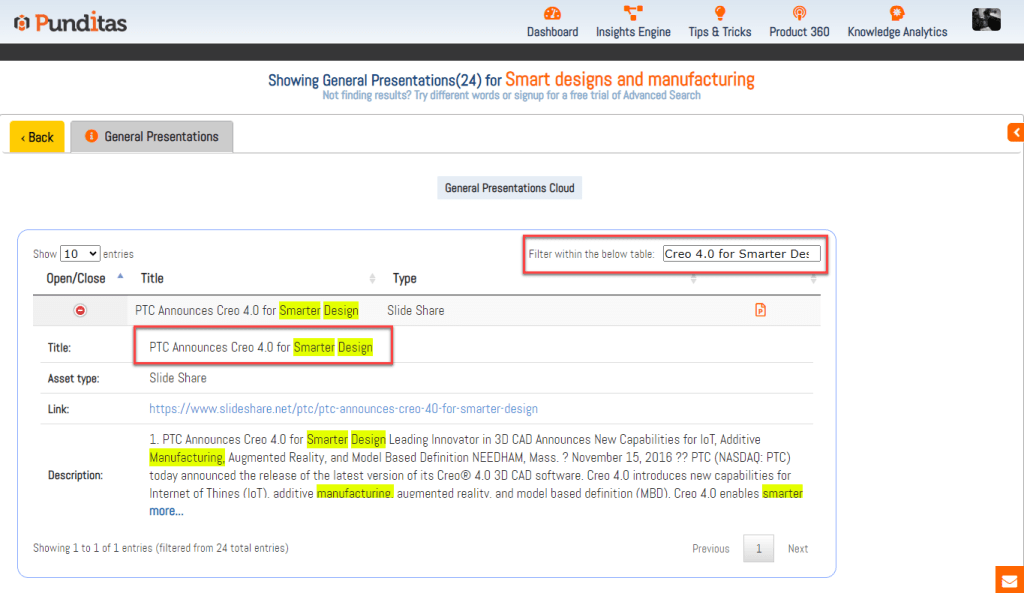
Task: Click the table filter input field
Action: (x=741, y=254)
